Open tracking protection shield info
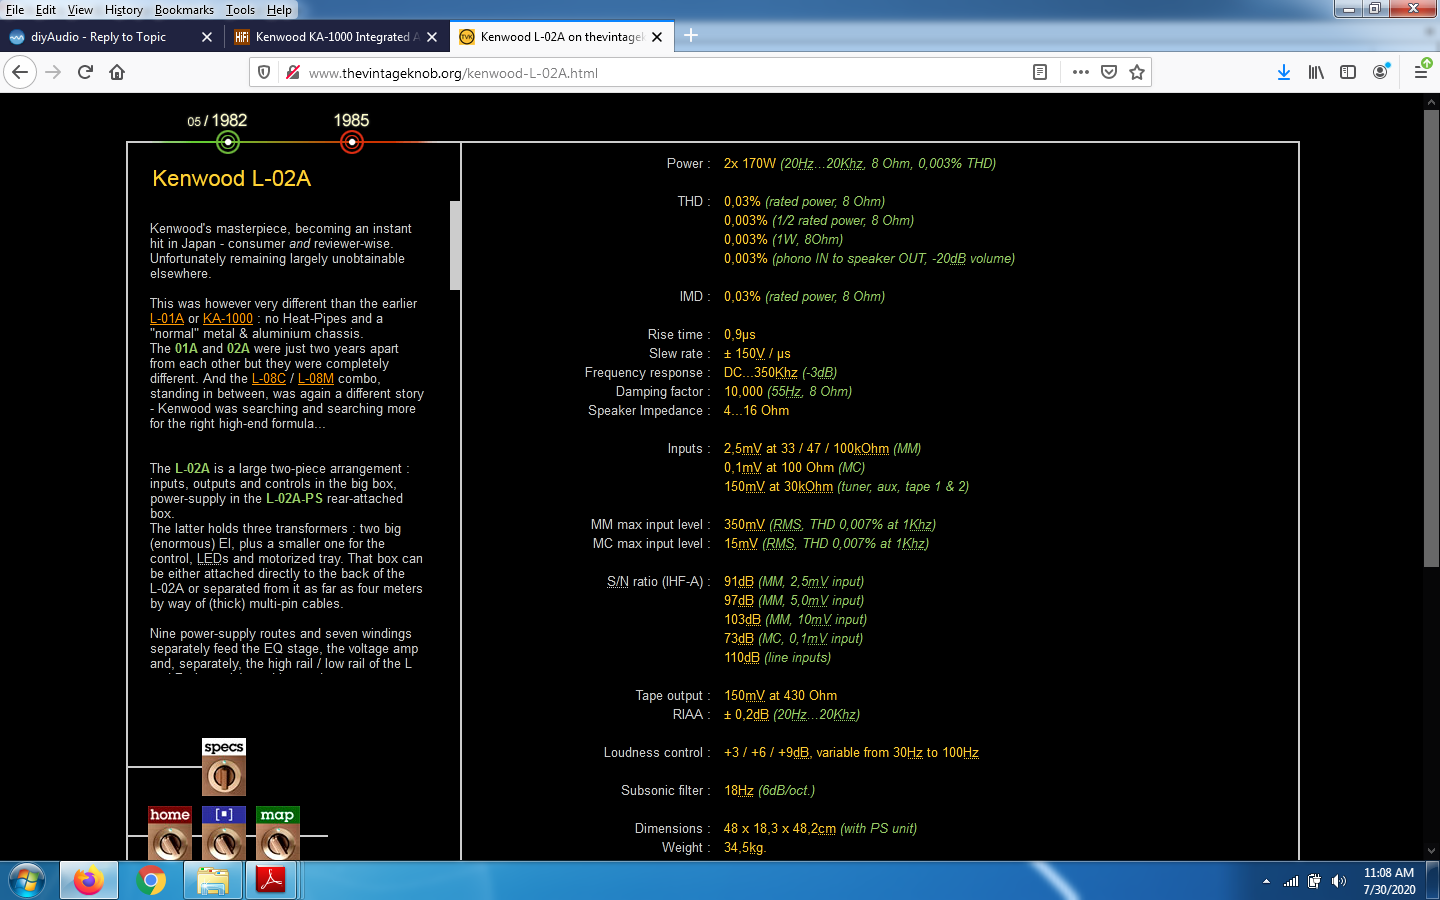Screen dimensions: 1440x900 [264, 72]
